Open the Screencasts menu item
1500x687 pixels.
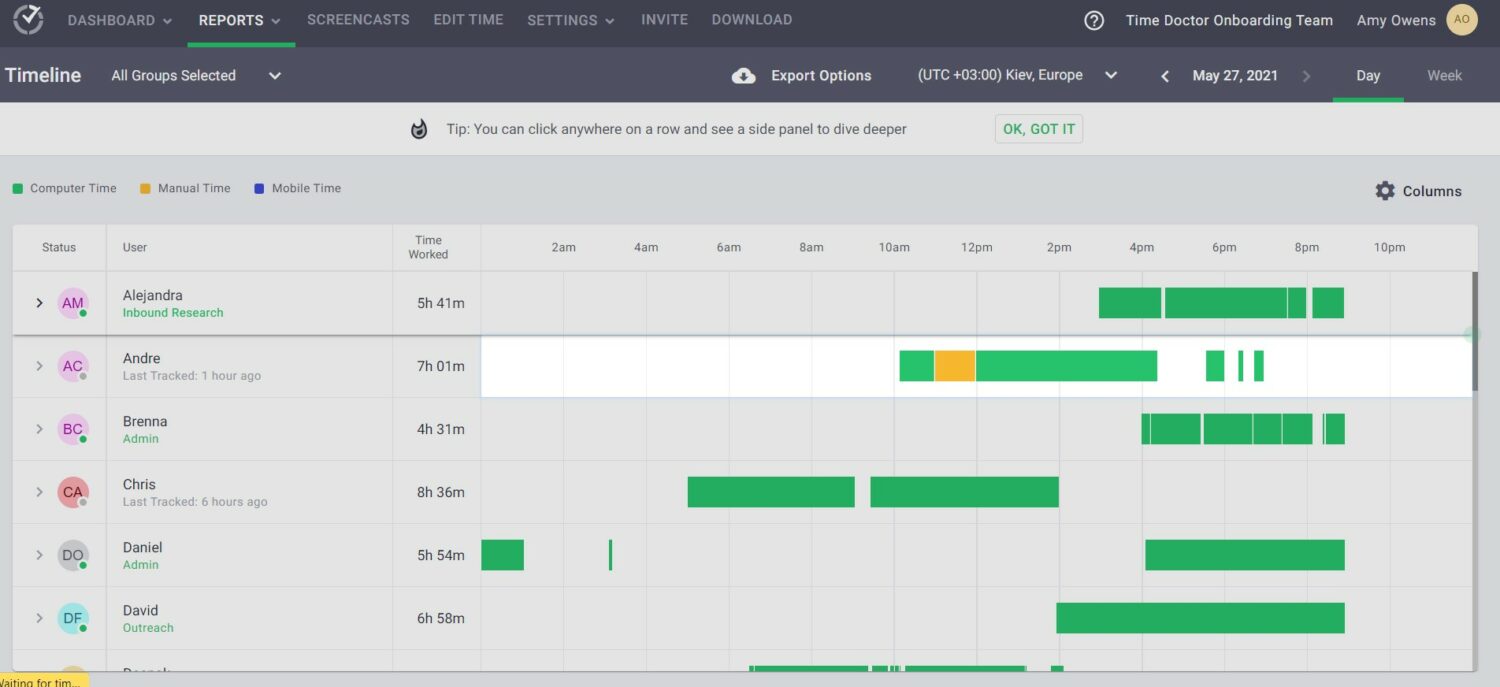358,19
